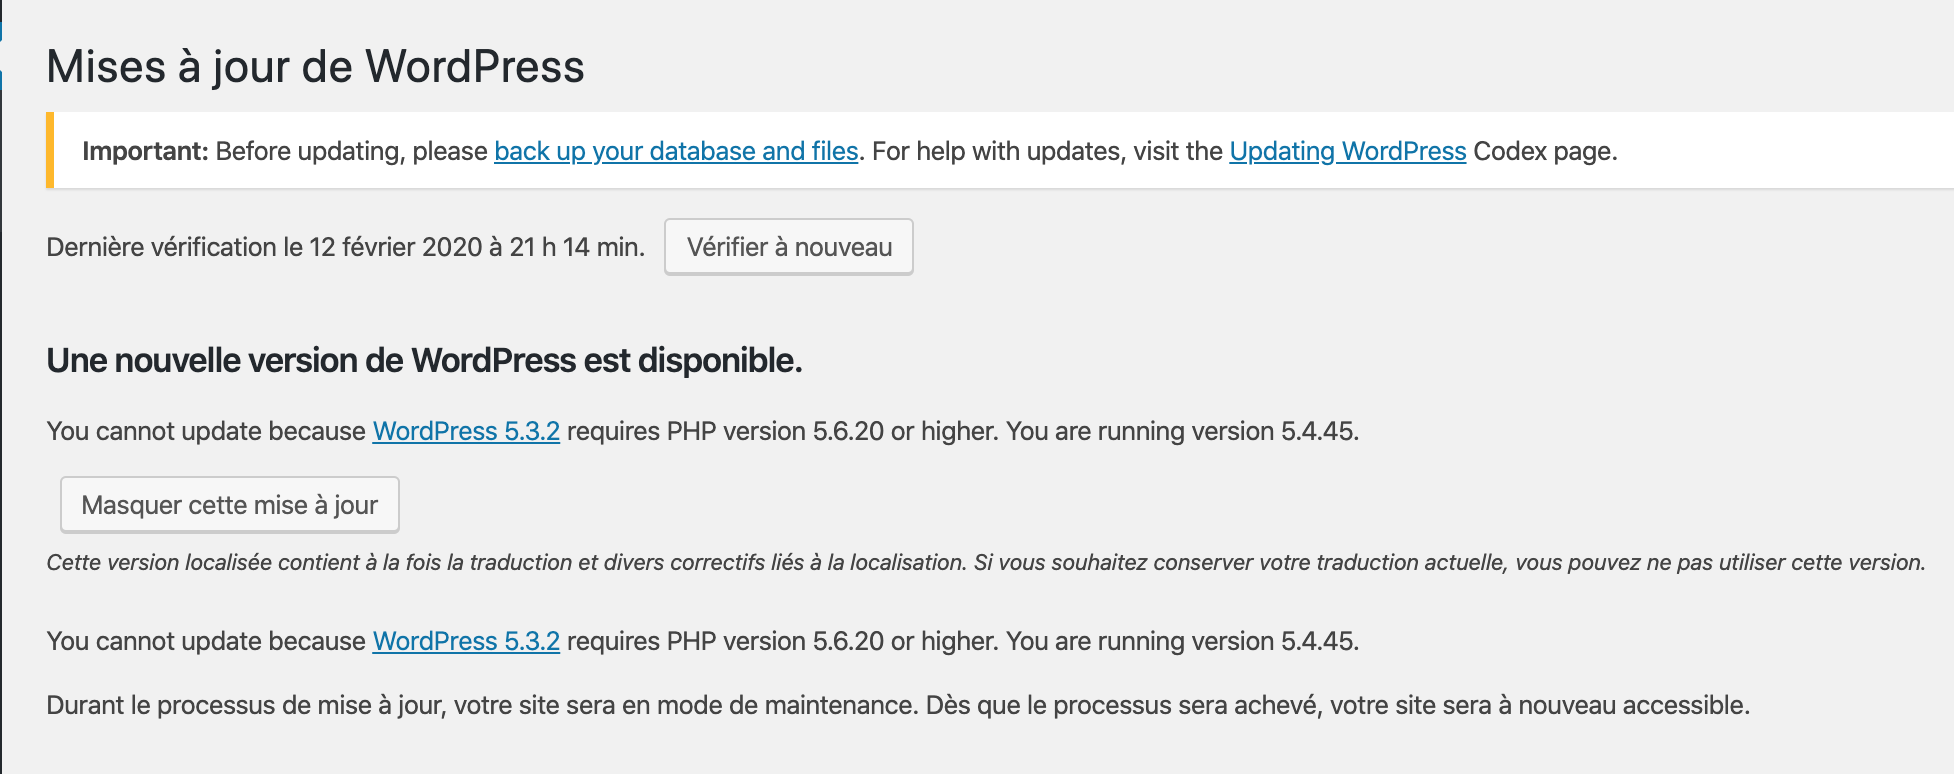
Task: Click the "Mises à jour de WordPress" page title
Action: tap(315, 67)
